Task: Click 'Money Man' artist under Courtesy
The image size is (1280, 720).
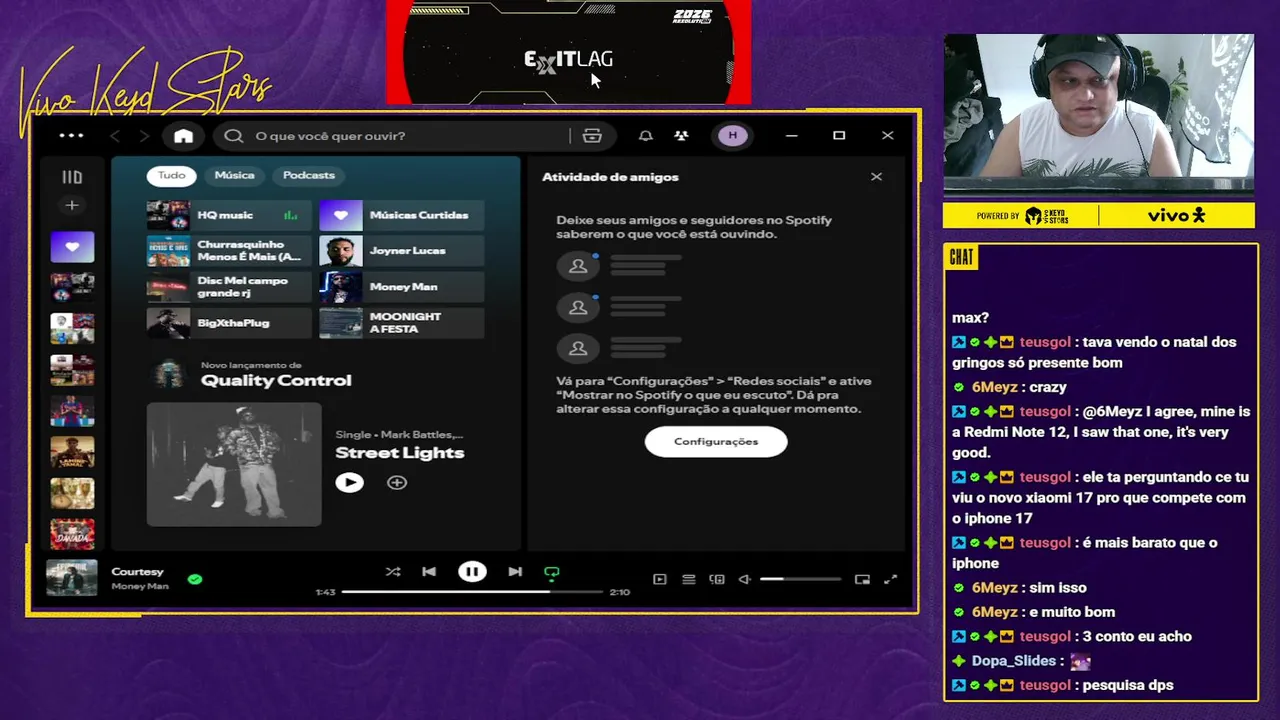Action: pos(140,587)
